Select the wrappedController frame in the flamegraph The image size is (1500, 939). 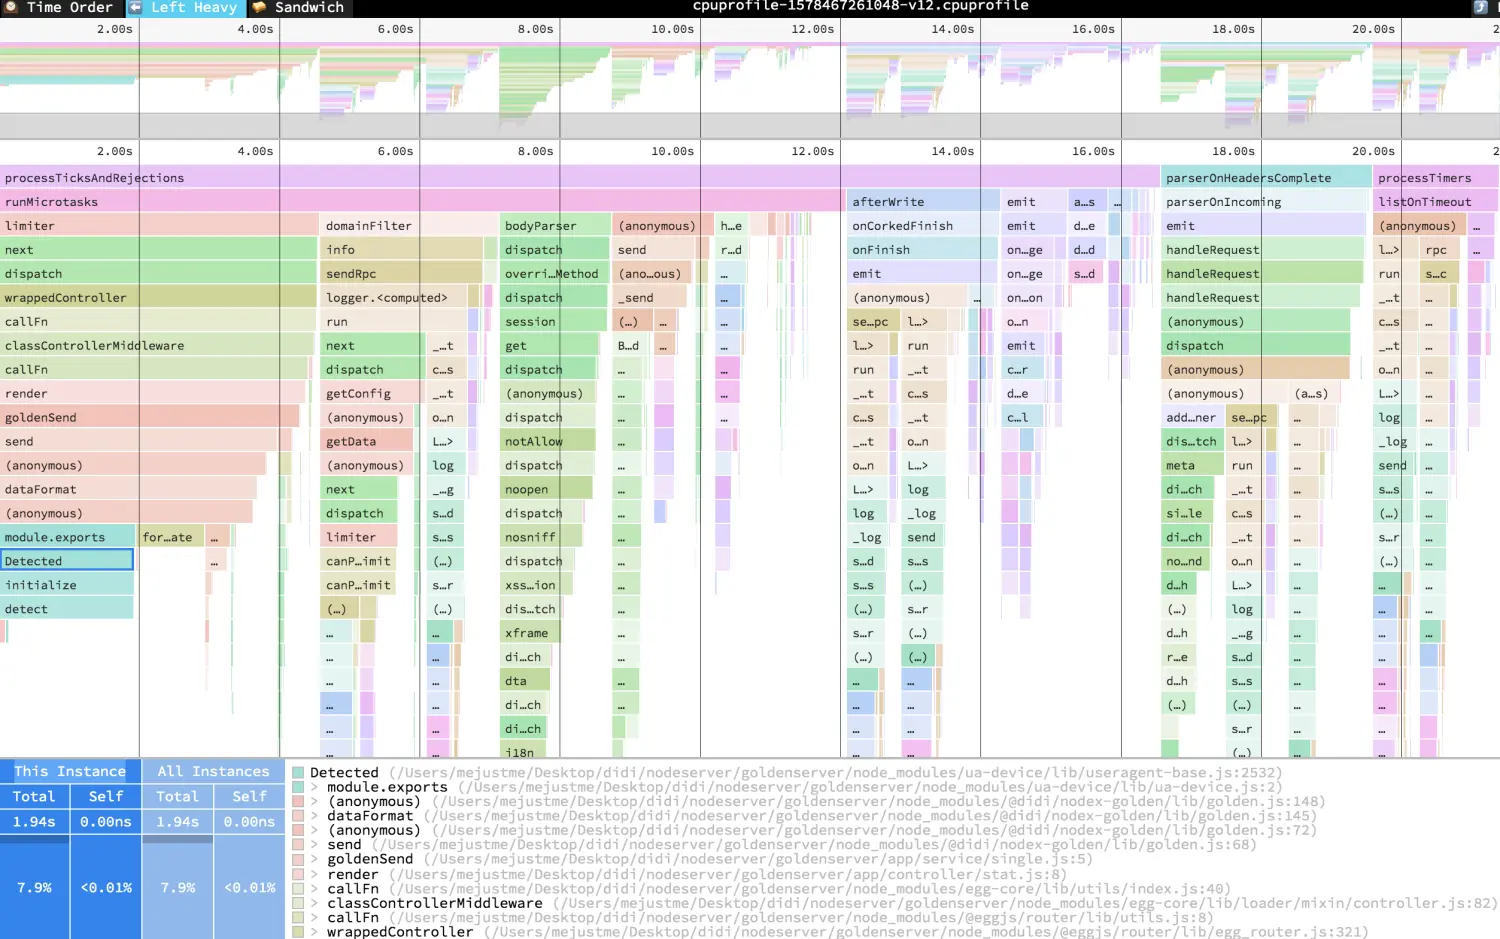tap(158, 298)
